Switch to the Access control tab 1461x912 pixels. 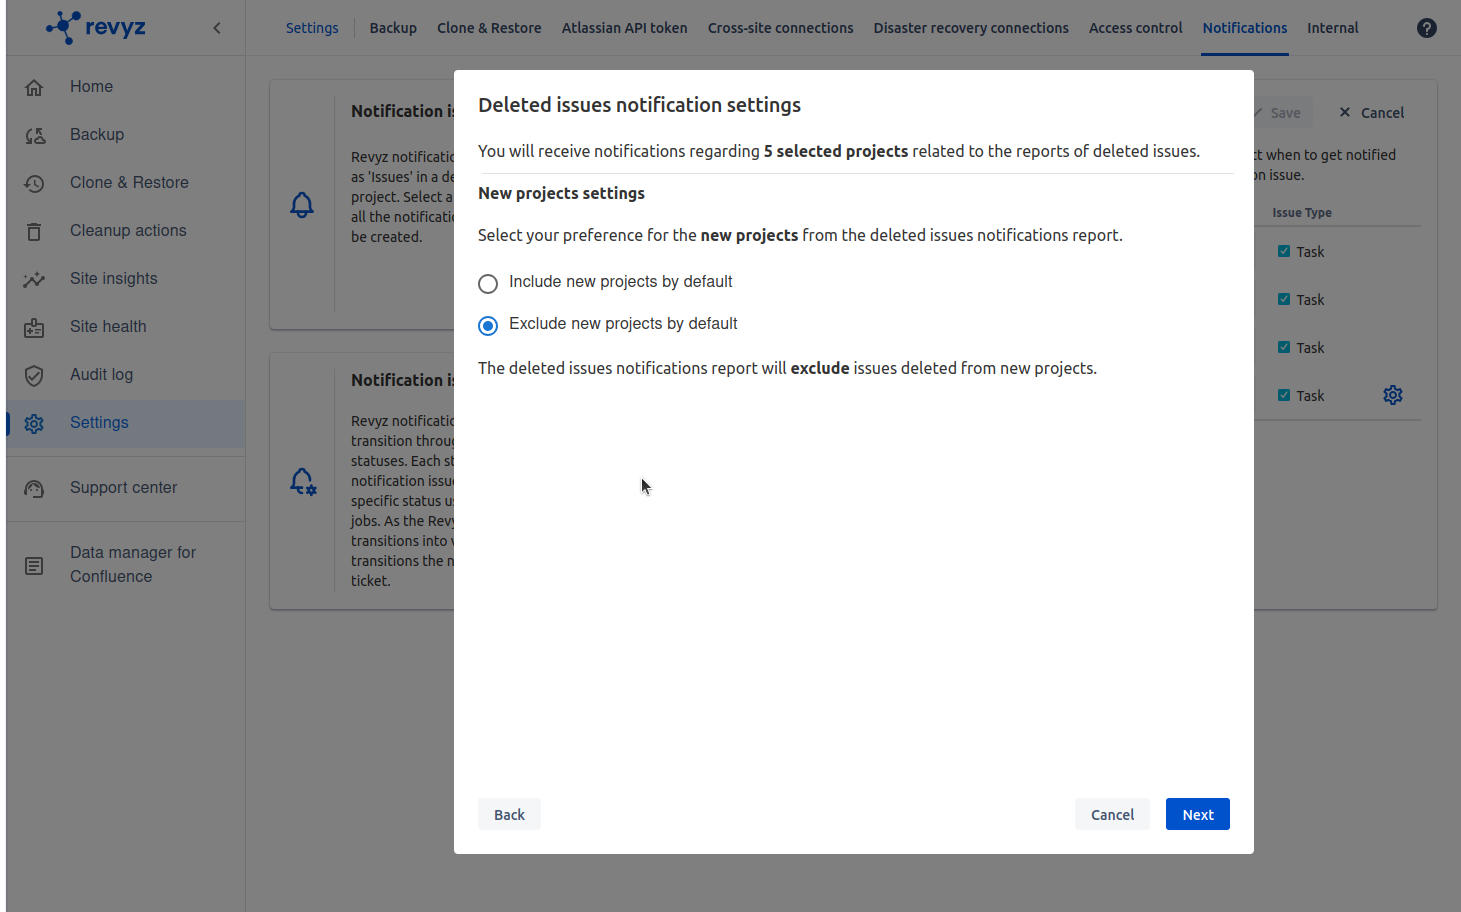point(1135,27)
